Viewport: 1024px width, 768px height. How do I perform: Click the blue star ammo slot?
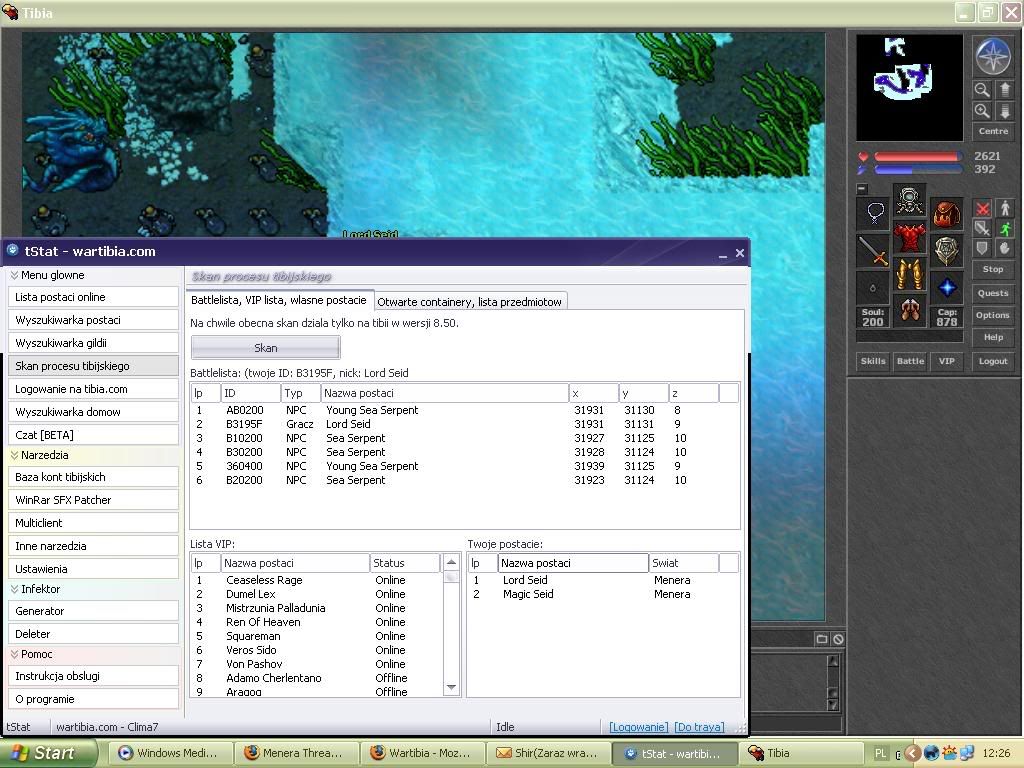946,287
